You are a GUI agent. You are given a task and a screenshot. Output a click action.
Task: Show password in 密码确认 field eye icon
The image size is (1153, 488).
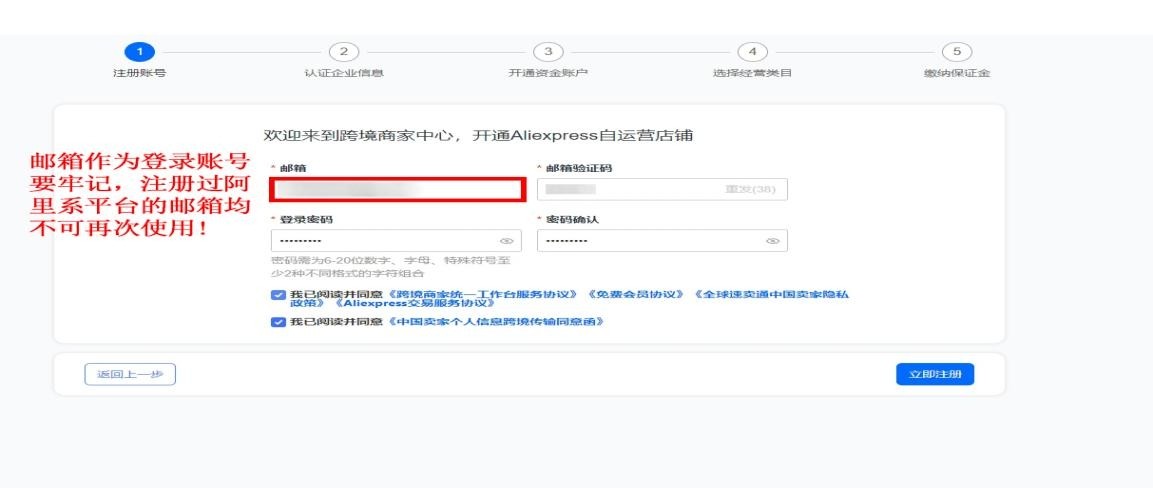pos(772,241)
